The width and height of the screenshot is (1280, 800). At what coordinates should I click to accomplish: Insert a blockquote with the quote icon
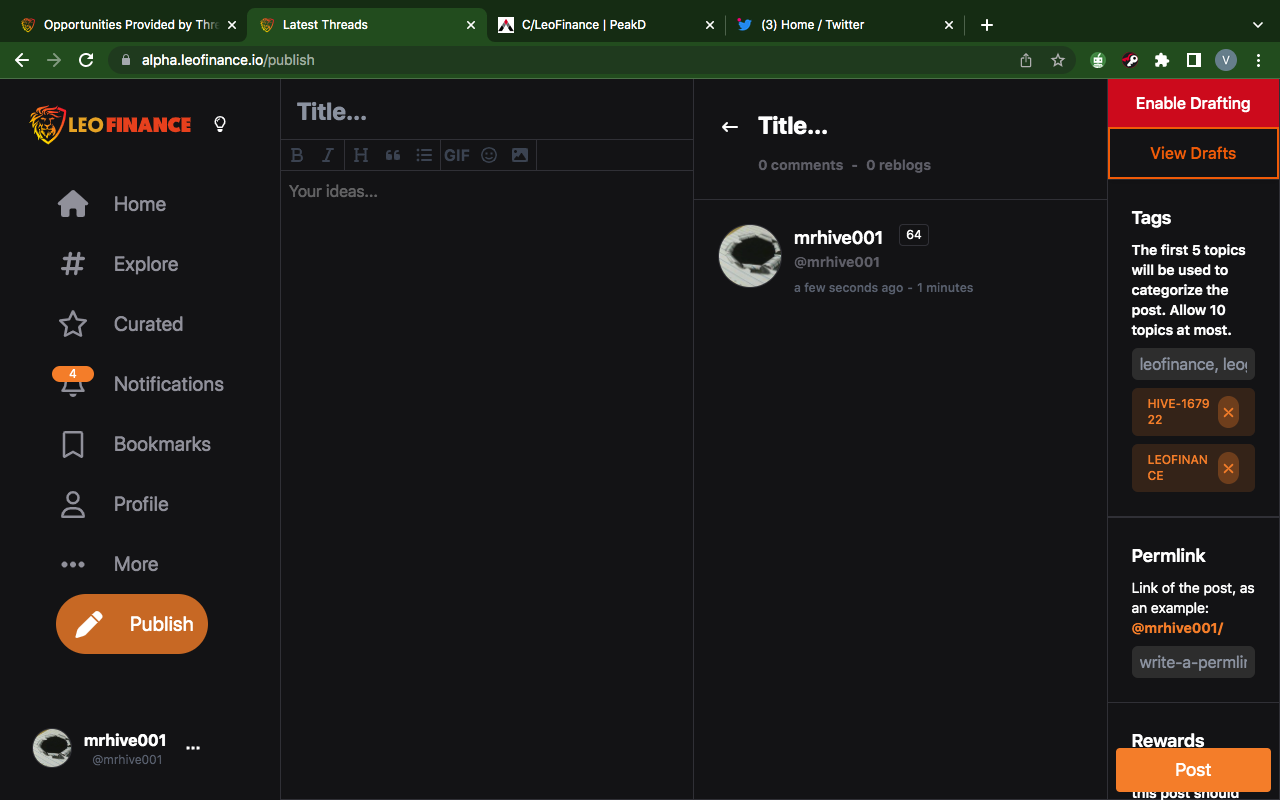coord(393,155)
